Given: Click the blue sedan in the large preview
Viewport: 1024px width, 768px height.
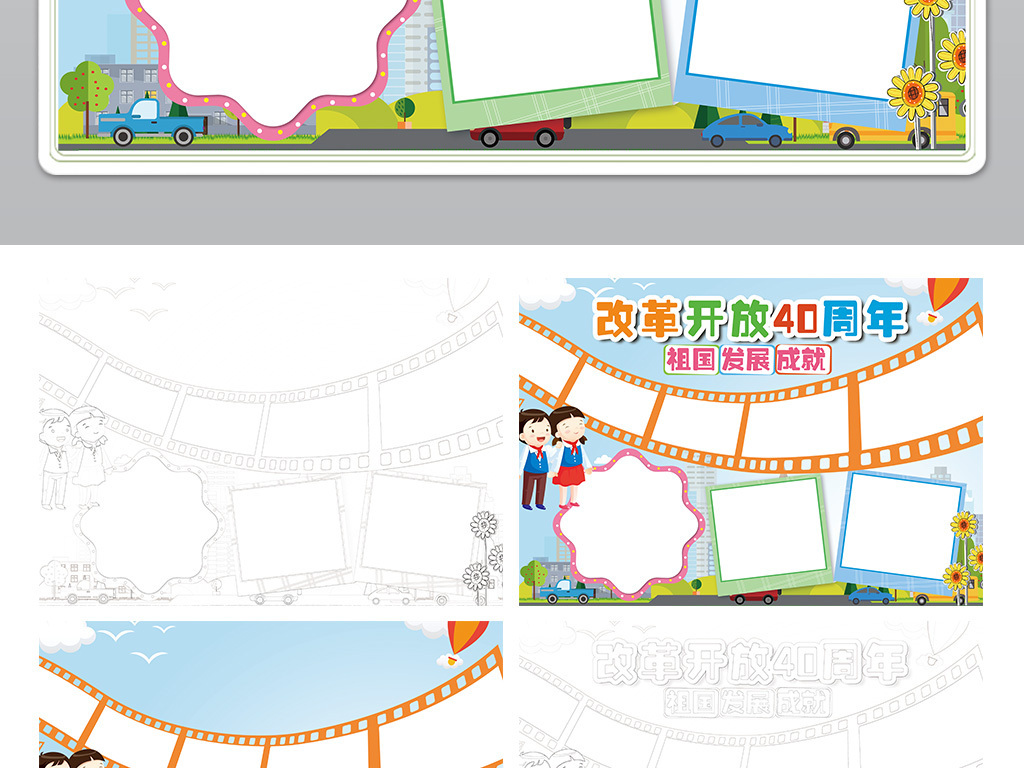Looking at the screenshot, I should 746,131.
